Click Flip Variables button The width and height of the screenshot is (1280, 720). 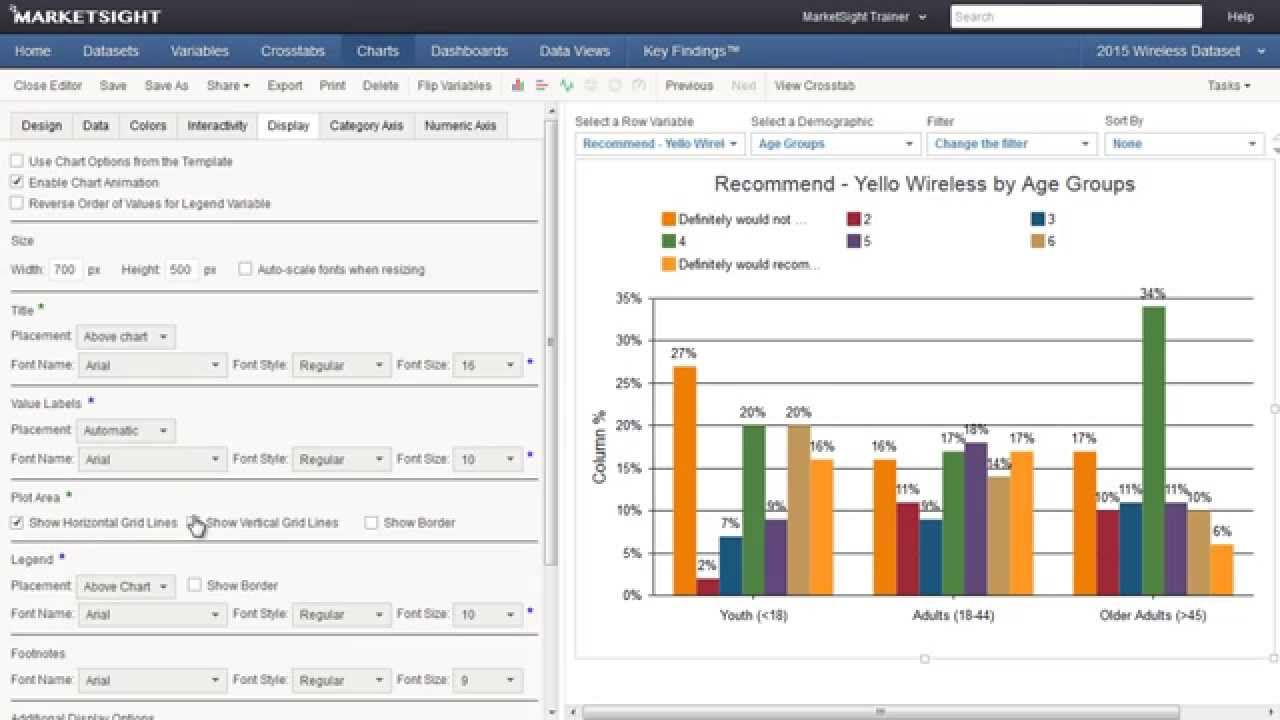455,86
